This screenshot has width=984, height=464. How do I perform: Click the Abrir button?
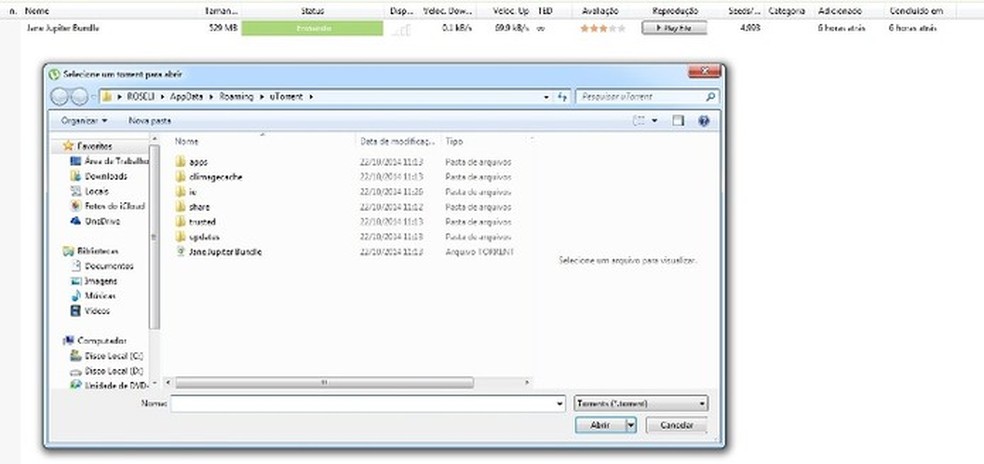tap(600, 426)
